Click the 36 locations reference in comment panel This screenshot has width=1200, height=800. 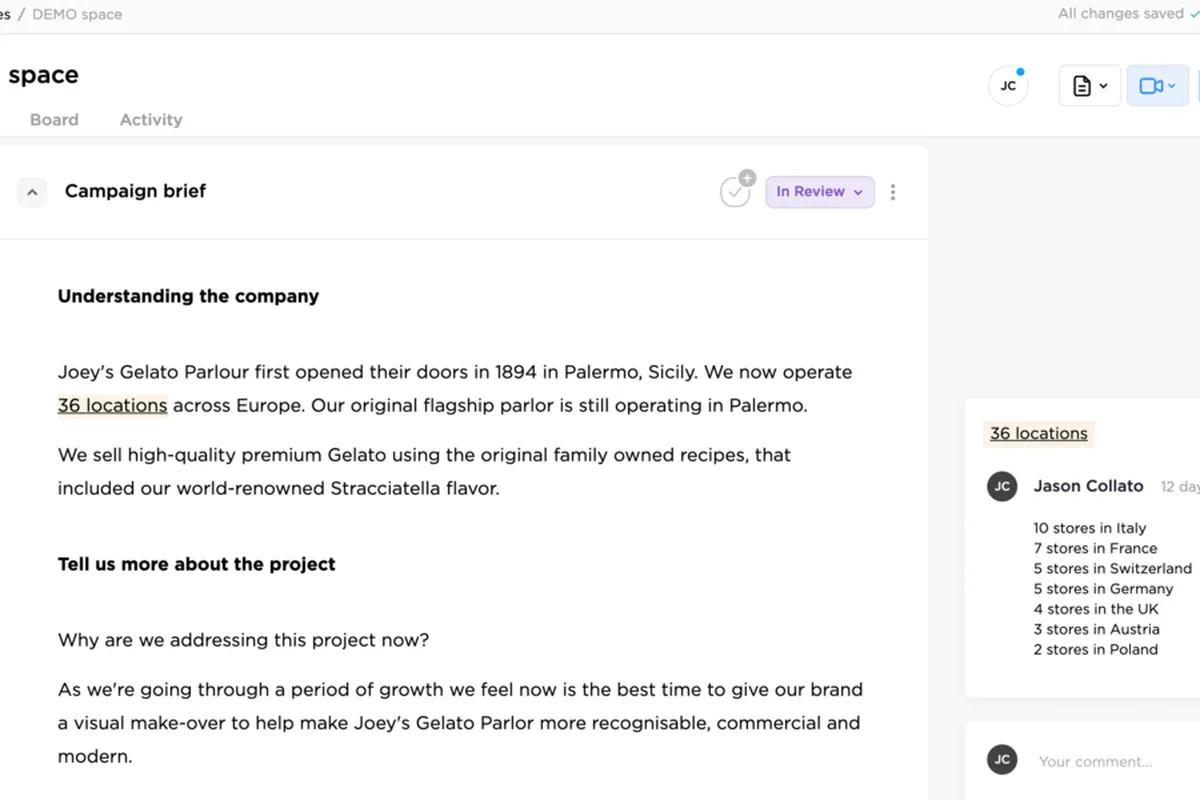pyautogui.click(x=1038, y=434)
